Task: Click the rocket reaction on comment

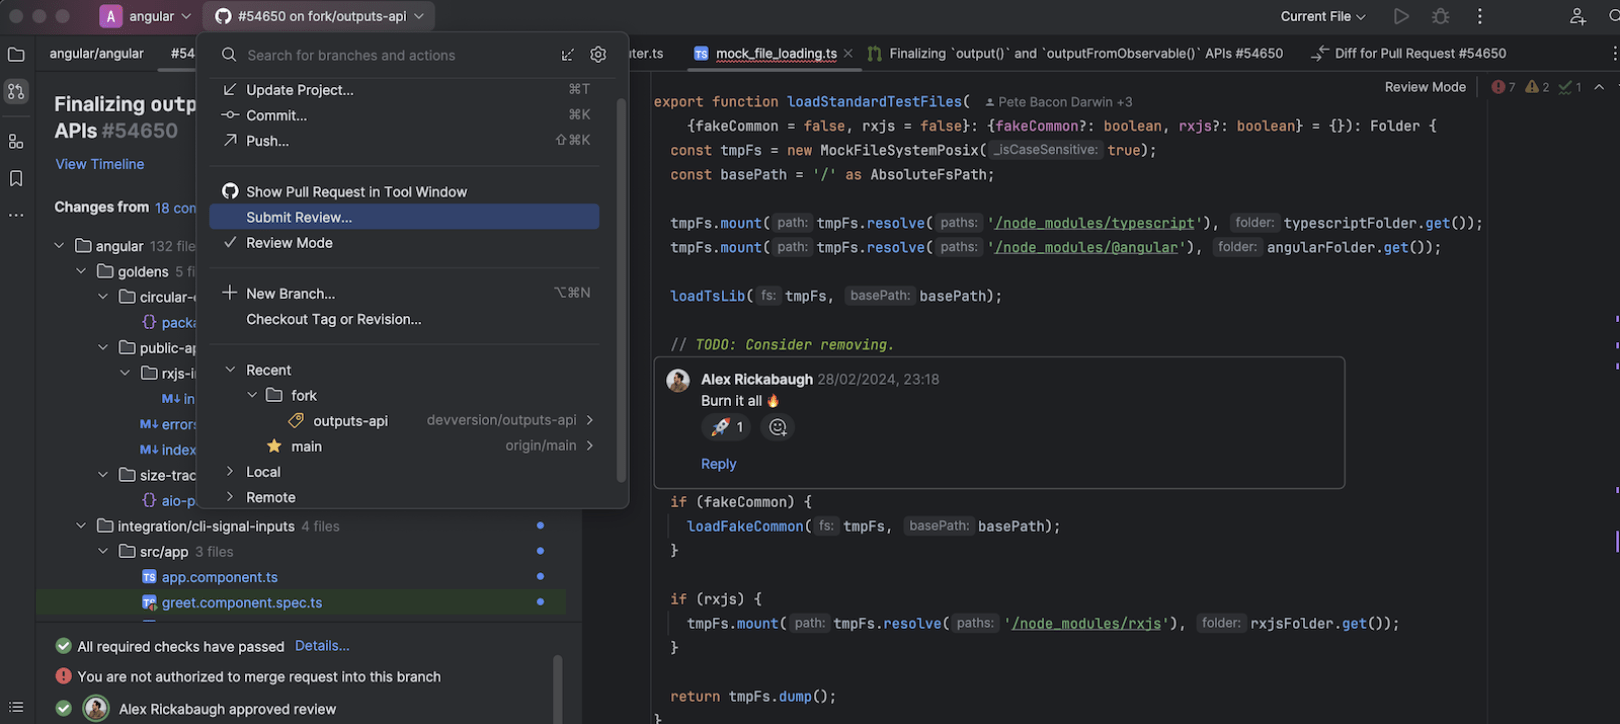Action: coord(726,428)
